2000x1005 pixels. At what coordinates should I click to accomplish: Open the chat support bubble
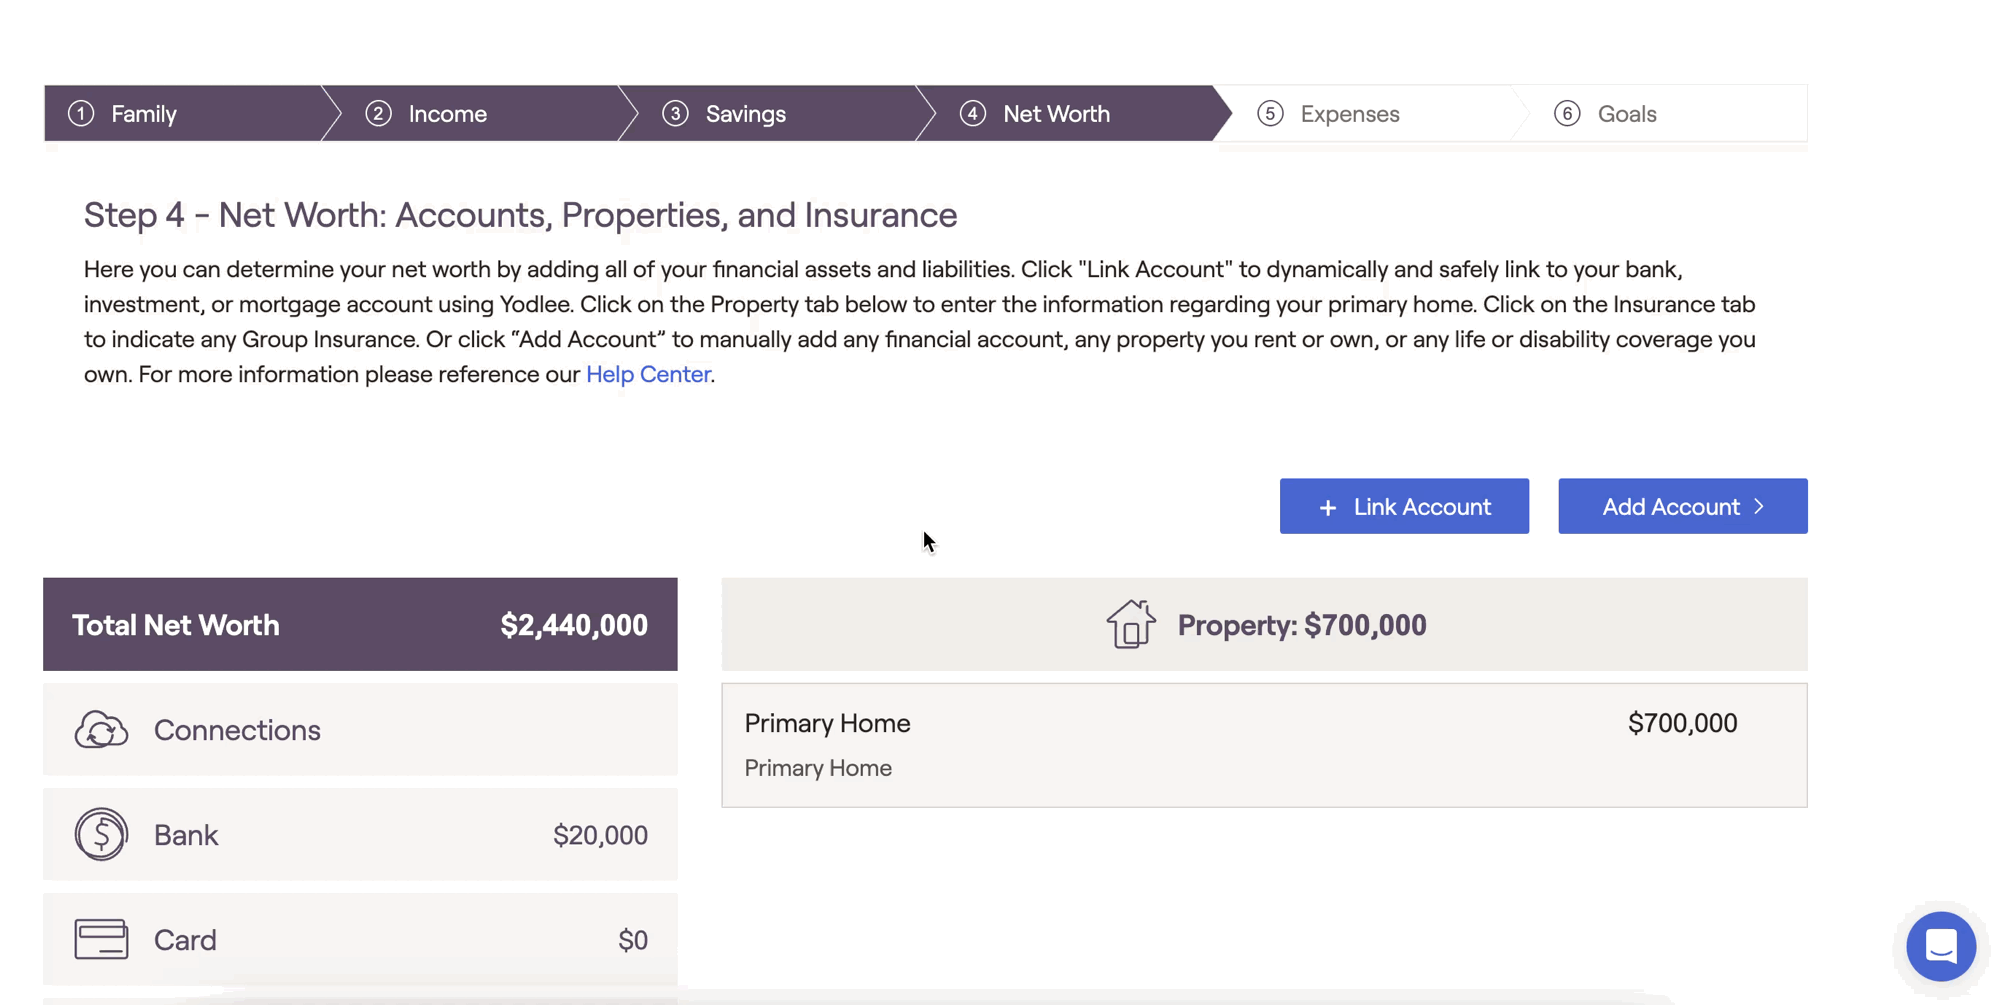point(1940,945)
